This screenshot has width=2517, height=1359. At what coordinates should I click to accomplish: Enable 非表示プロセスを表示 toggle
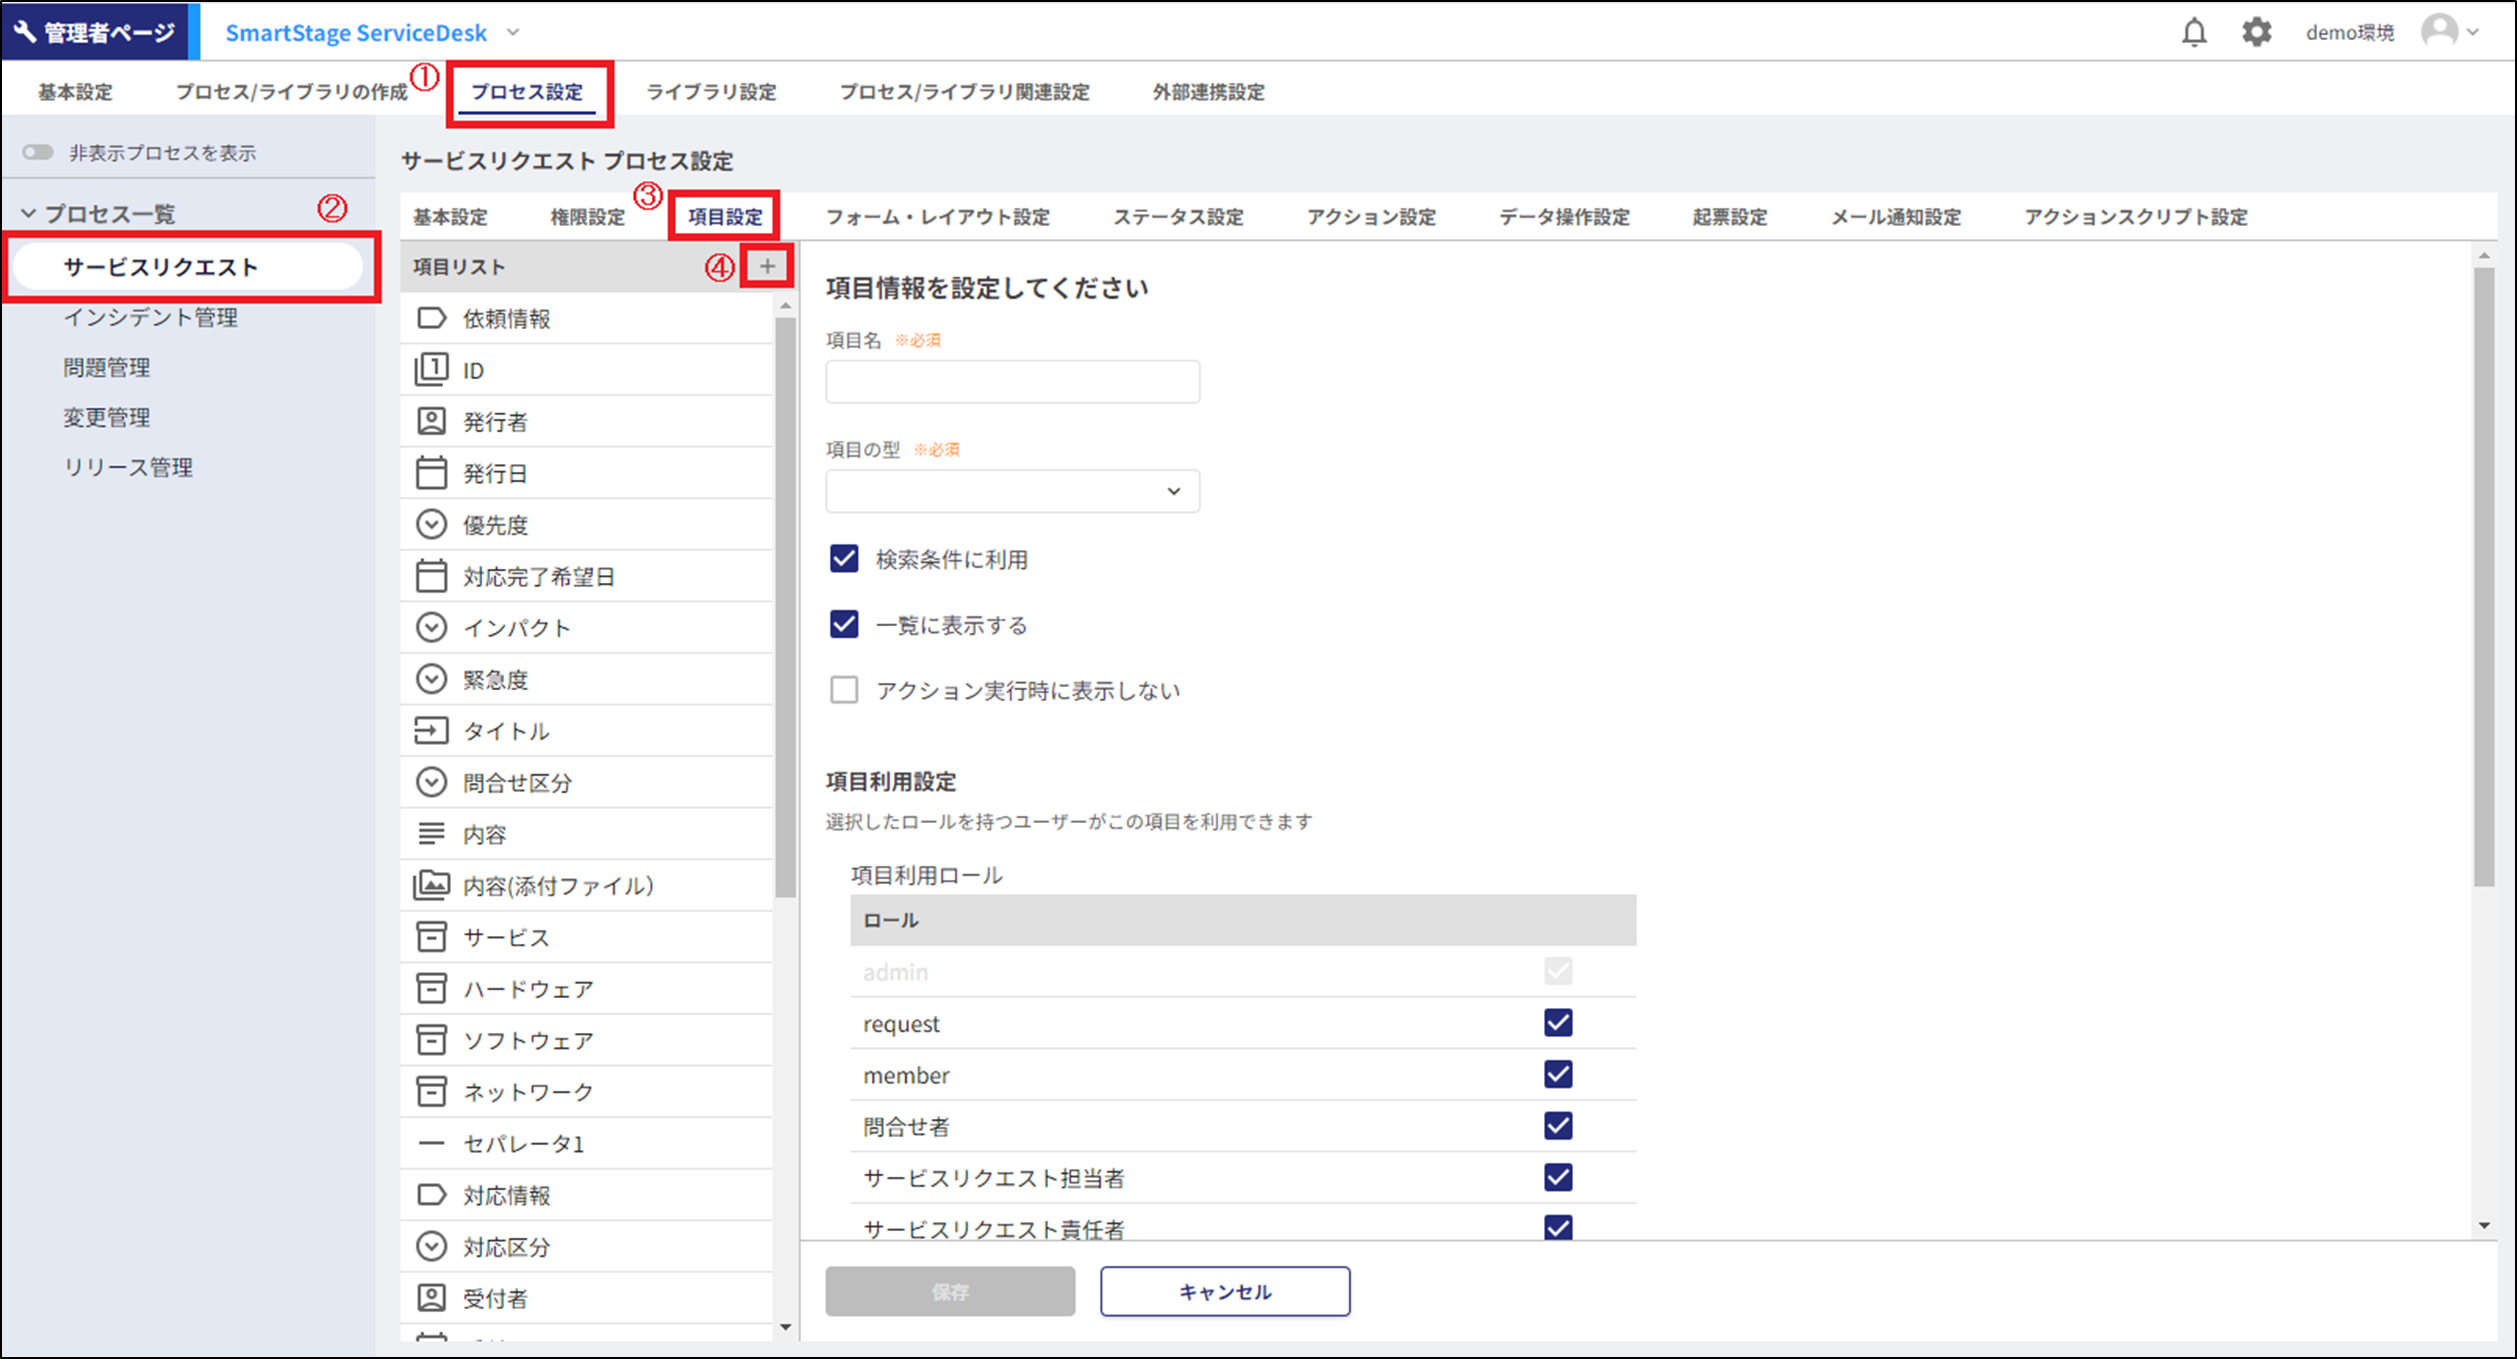pyautogui.click(x=38, y=151)
